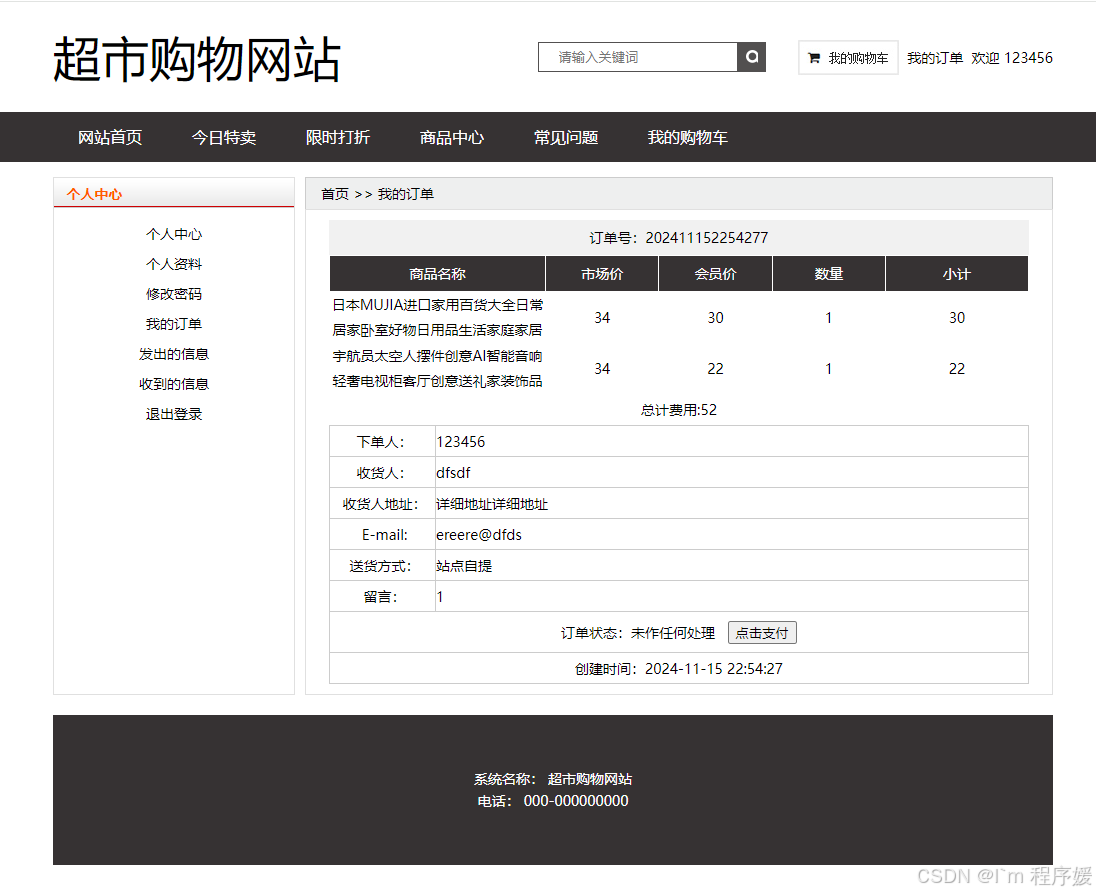The image size is (1096, 893).
Task: Click 首页 in the breadcrumb
Action: pyautogui.click(x=335, y=194)
